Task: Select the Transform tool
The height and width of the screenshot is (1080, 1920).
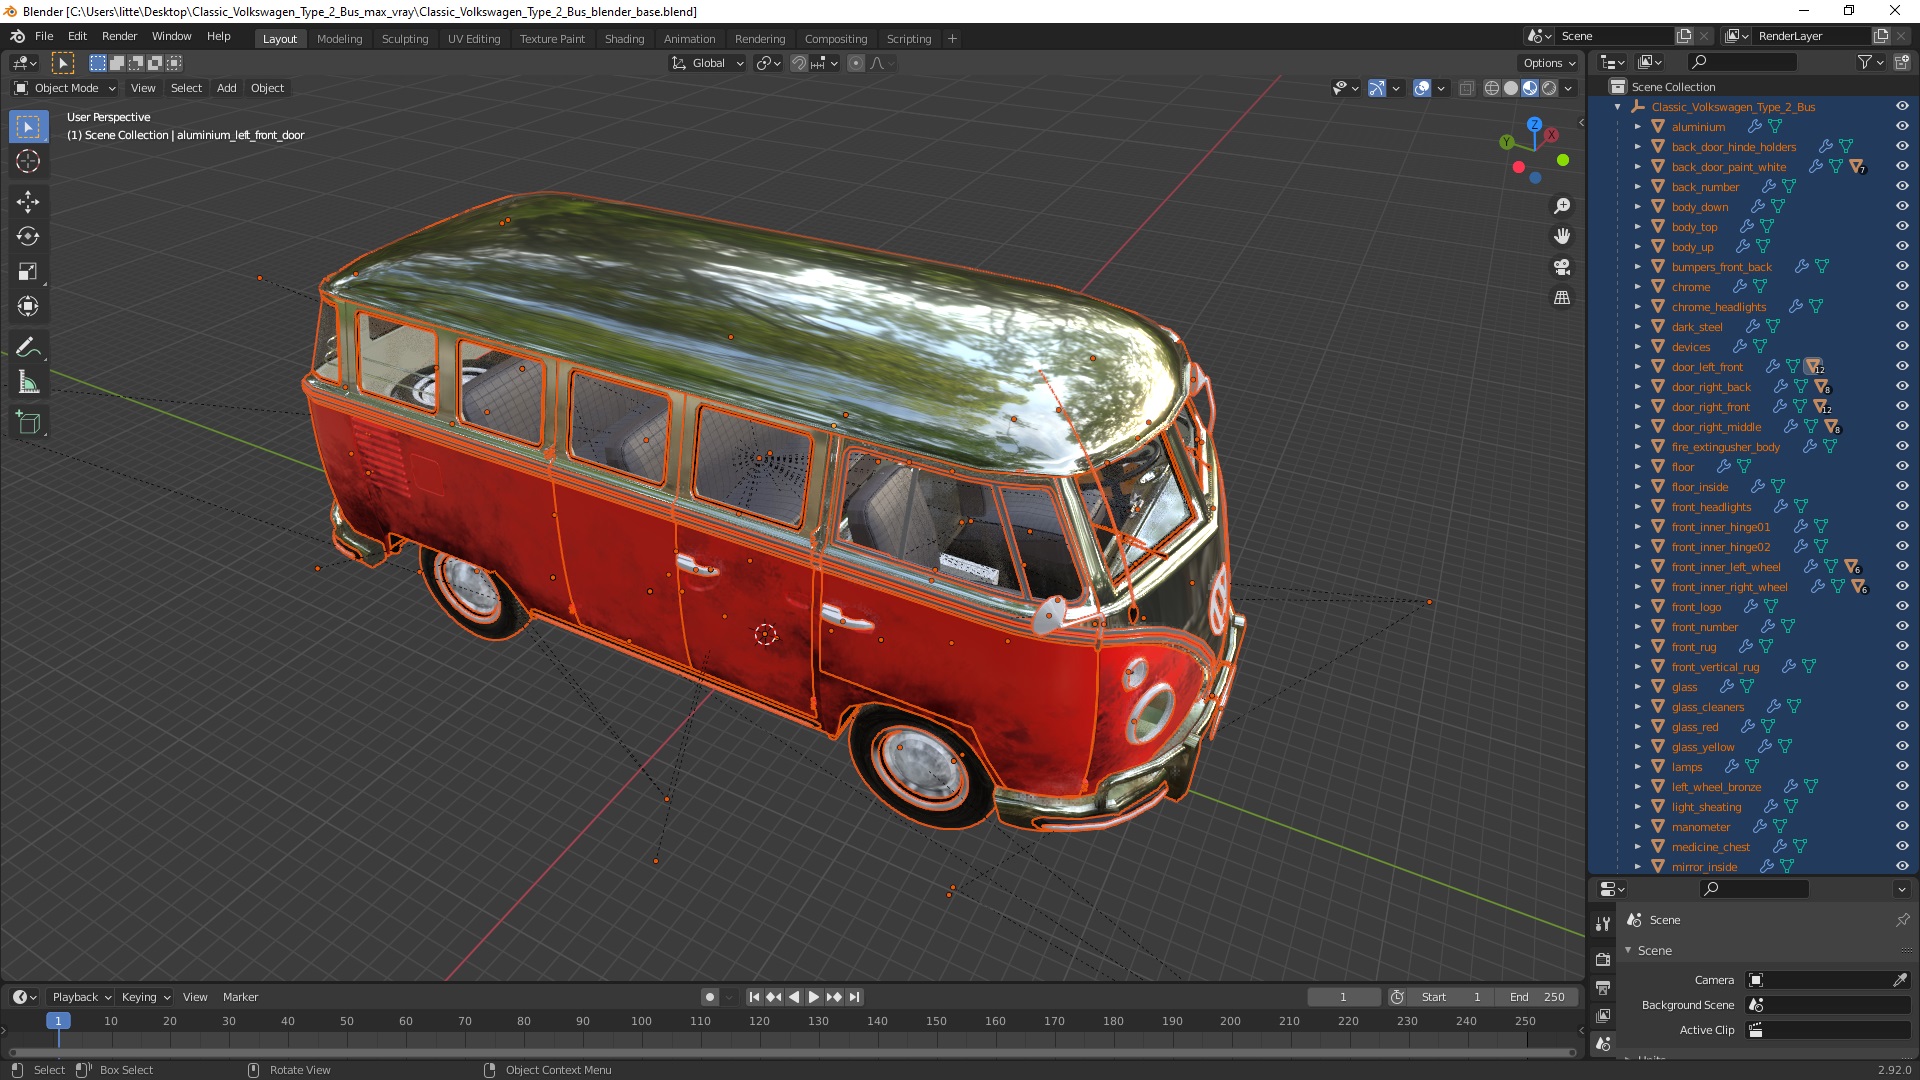Action: [28, 306]
